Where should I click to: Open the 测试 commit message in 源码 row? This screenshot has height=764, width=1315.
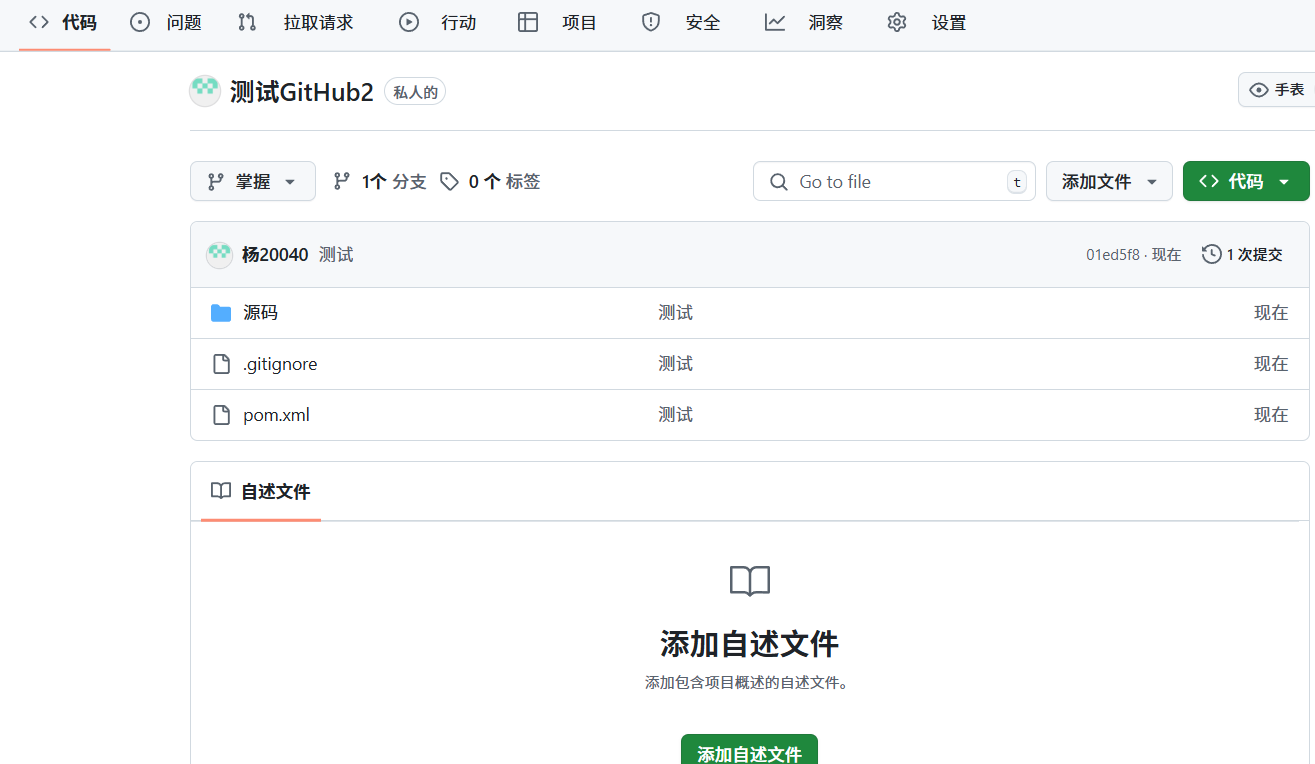[675, 313]
